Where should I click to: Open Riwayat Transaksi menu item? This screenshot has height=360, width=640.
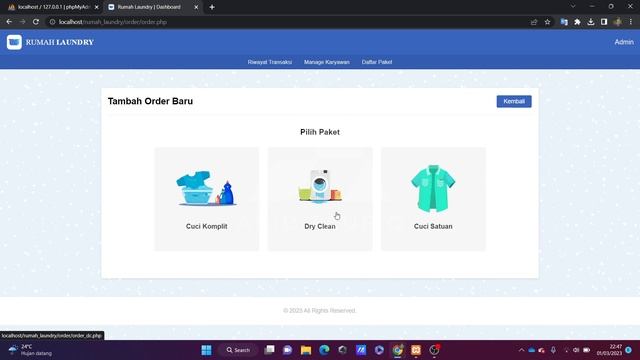pos(269,62)
